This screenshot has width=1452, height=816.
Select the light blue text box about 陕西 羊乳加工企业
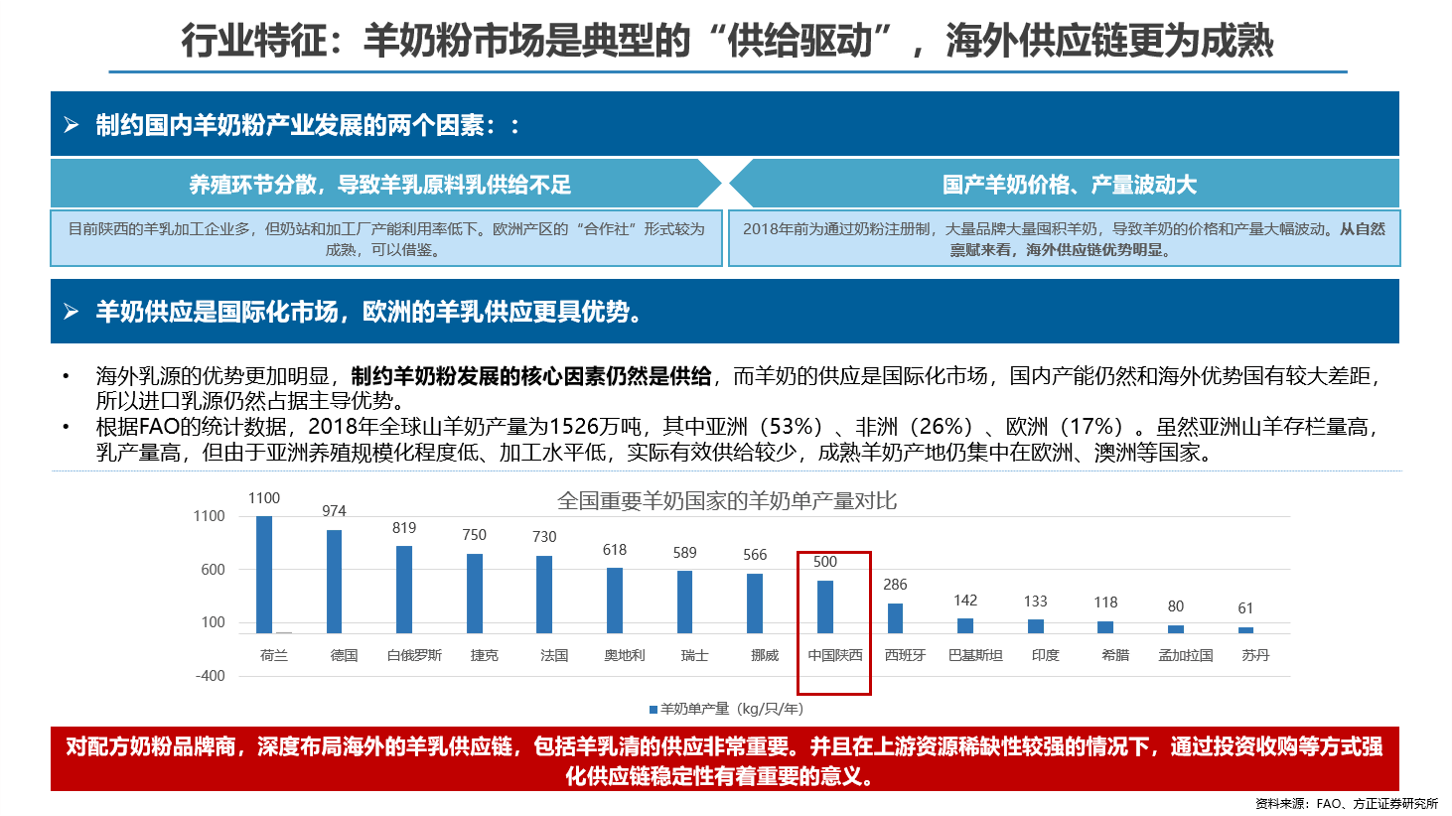point(386,238)
